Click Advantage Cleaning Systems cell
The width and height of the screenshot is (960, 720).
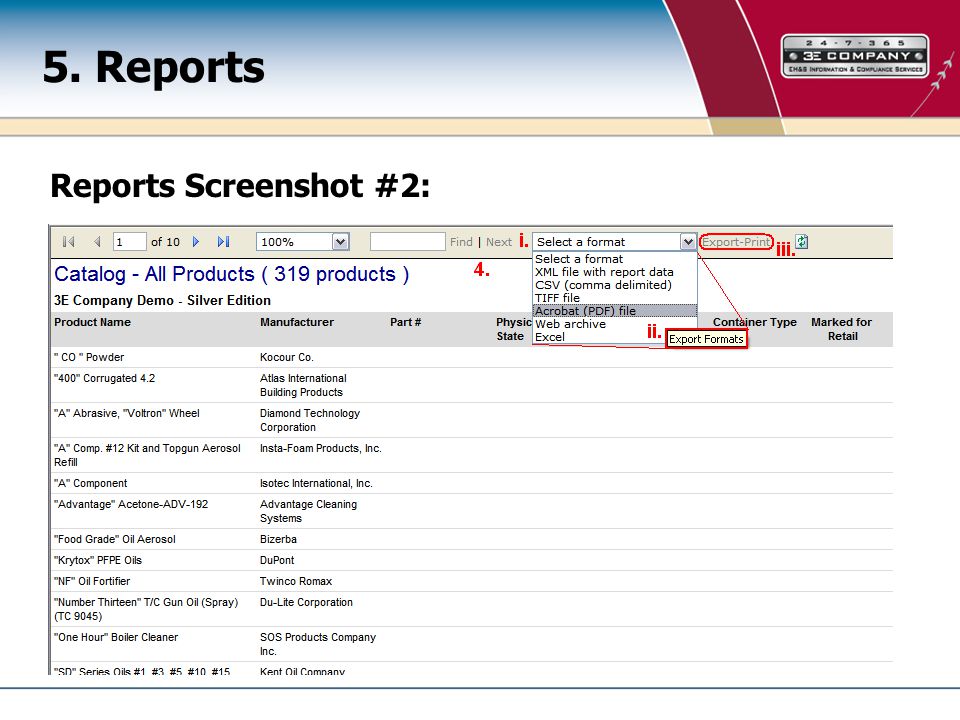pyautogui.click(x=309, y=511)
